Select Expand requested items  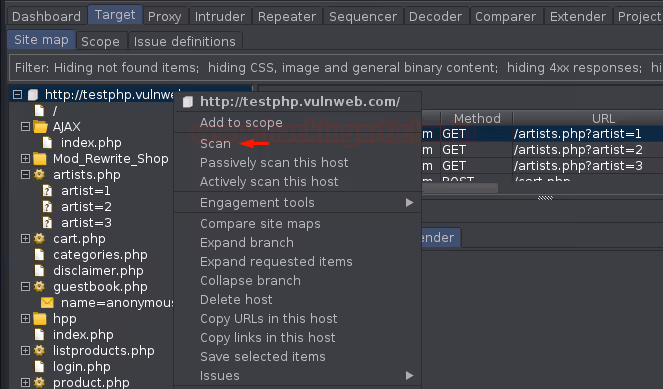click(x=298, y=262)
